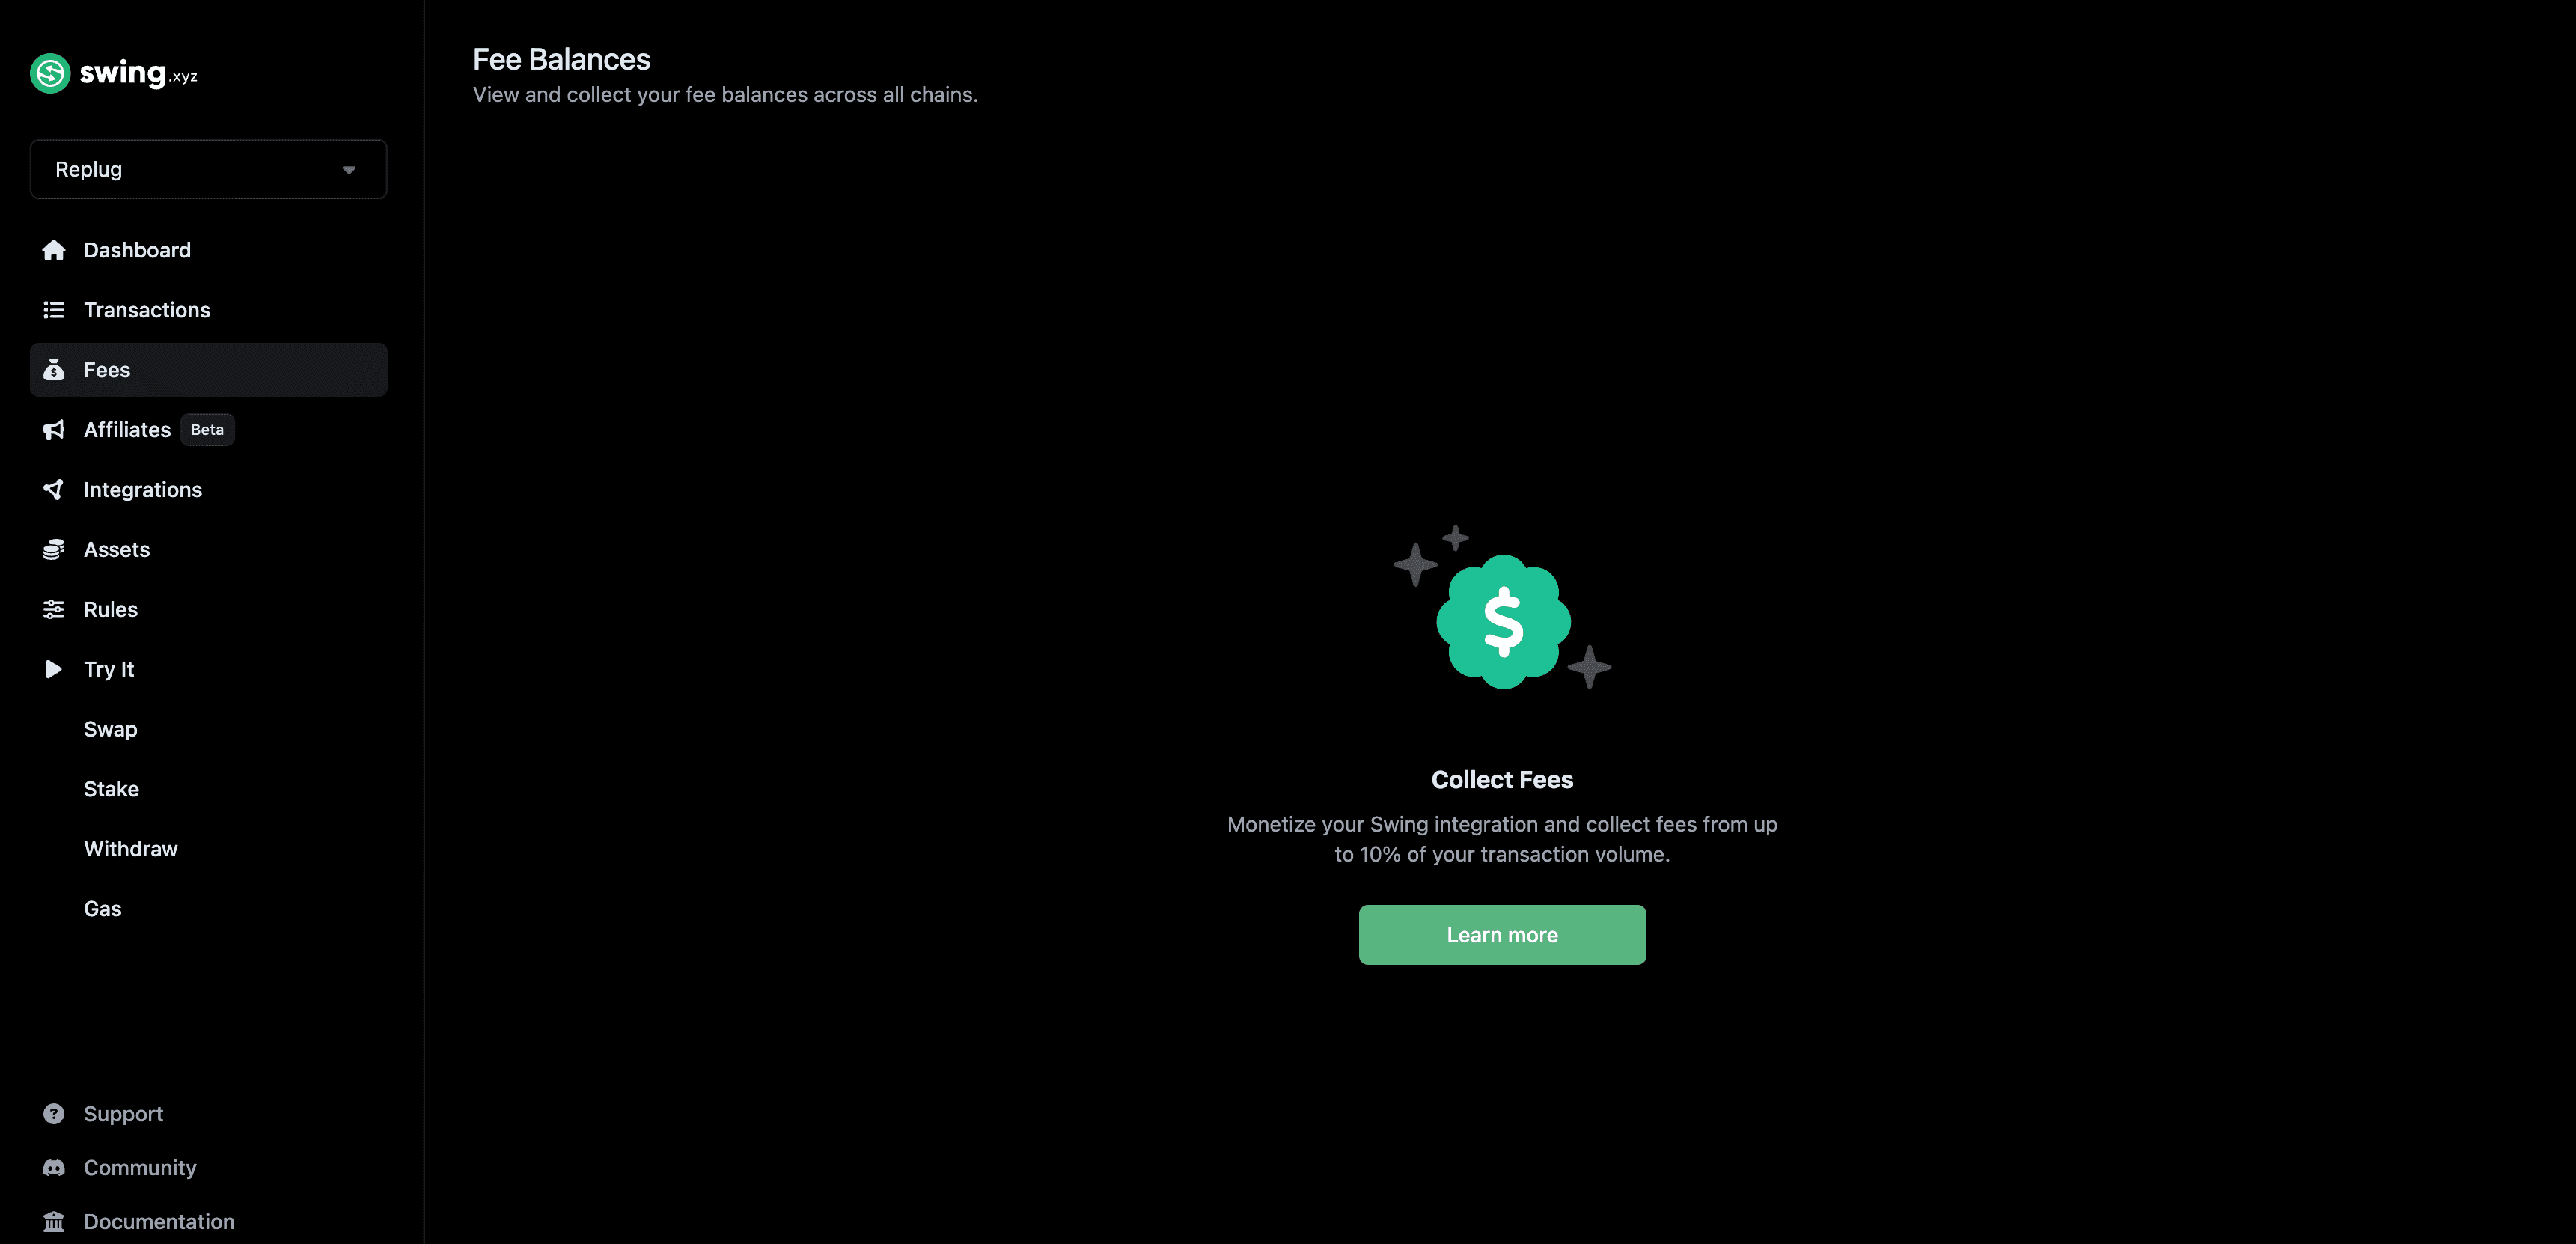Screen dimensions: 2576x1244
Task: Click Community link in sidebar
Action: 140,1168
